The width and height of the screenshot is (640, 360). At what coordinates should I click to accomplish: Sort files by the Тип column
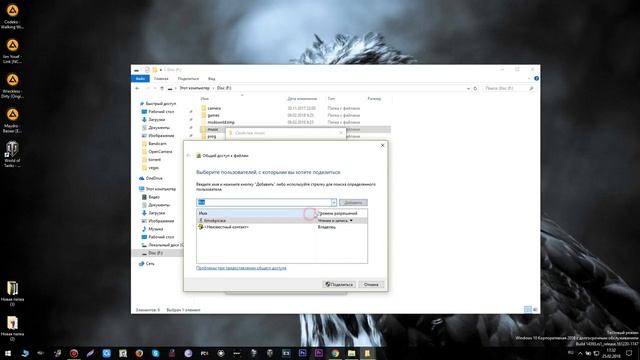click(331, 99)
